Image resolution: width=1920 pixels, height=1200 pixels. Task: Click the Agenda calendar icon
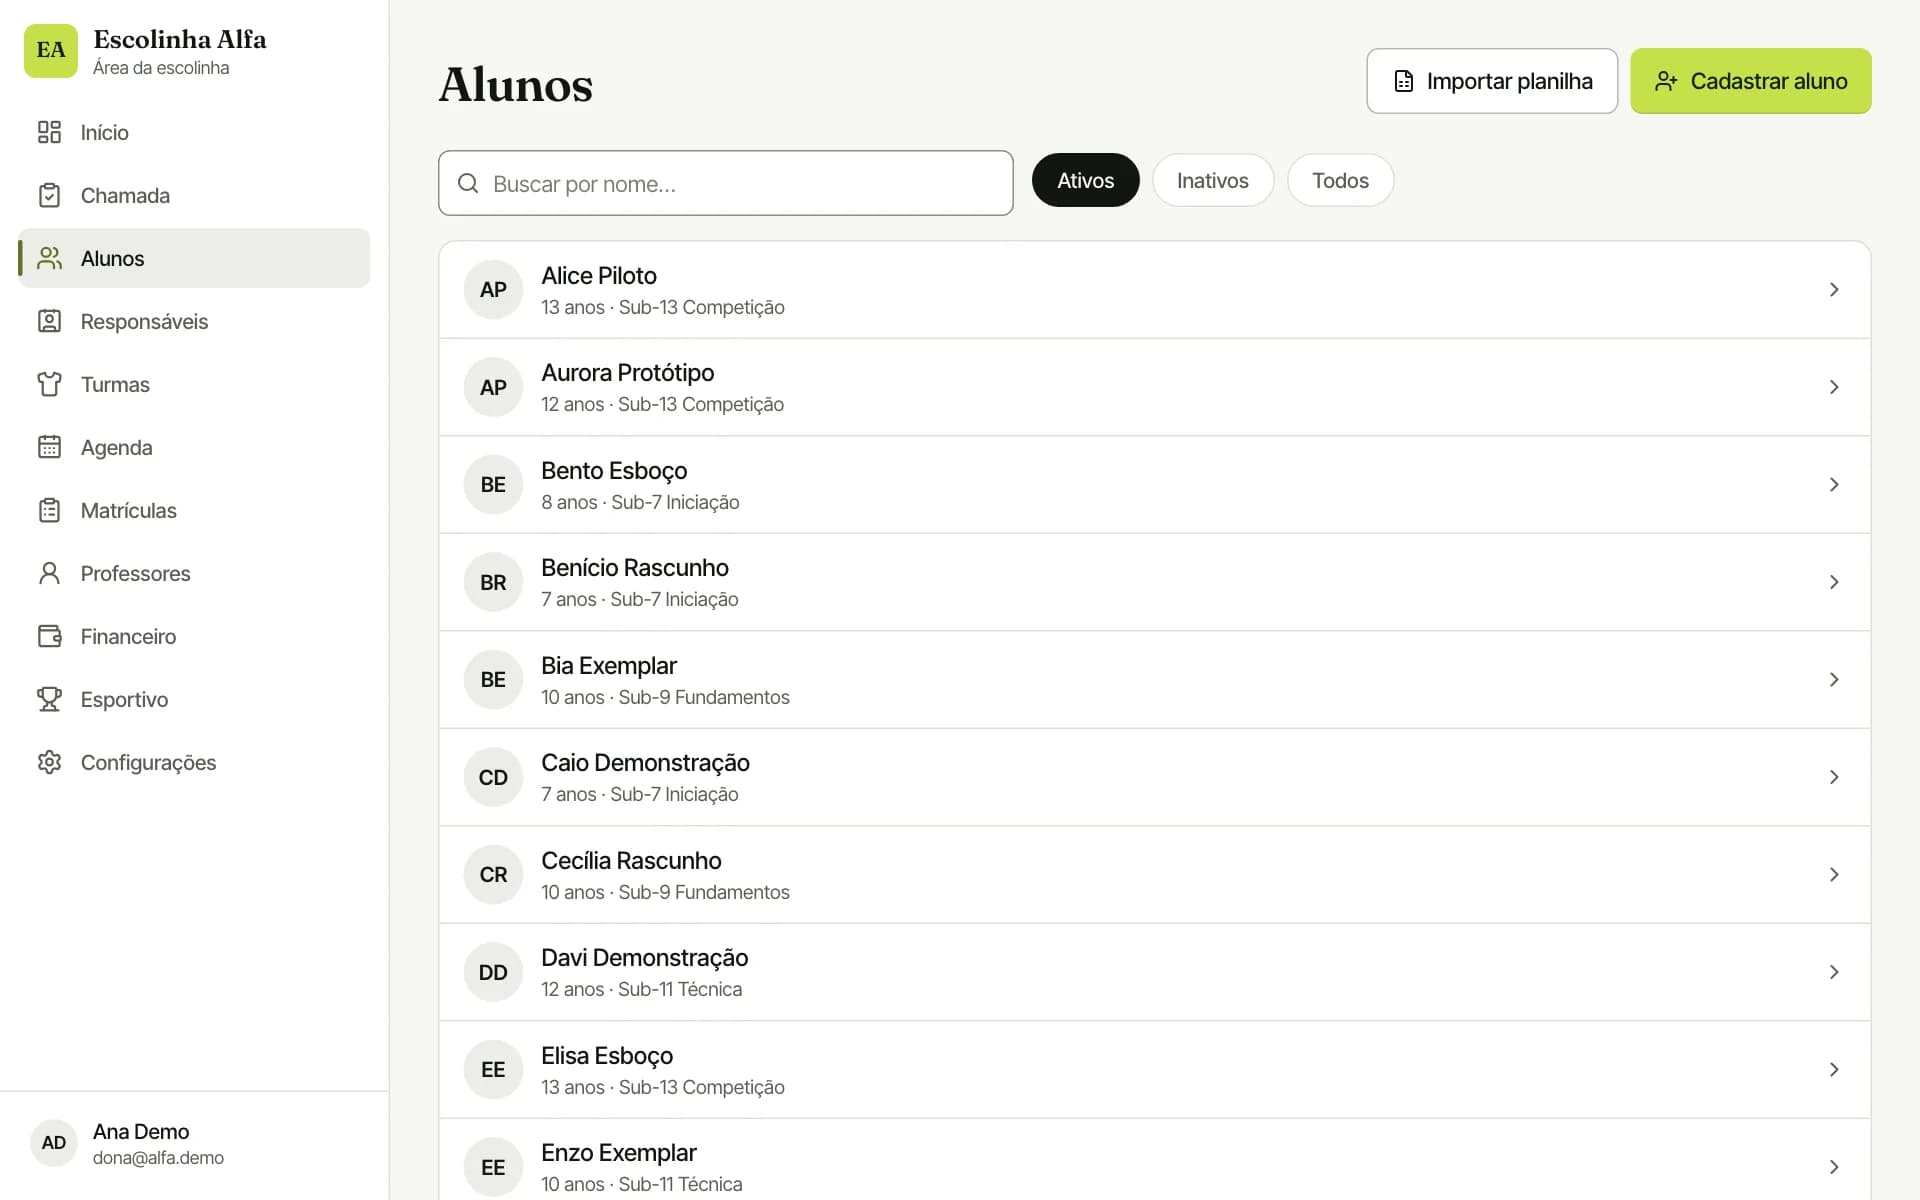[49, 447]
